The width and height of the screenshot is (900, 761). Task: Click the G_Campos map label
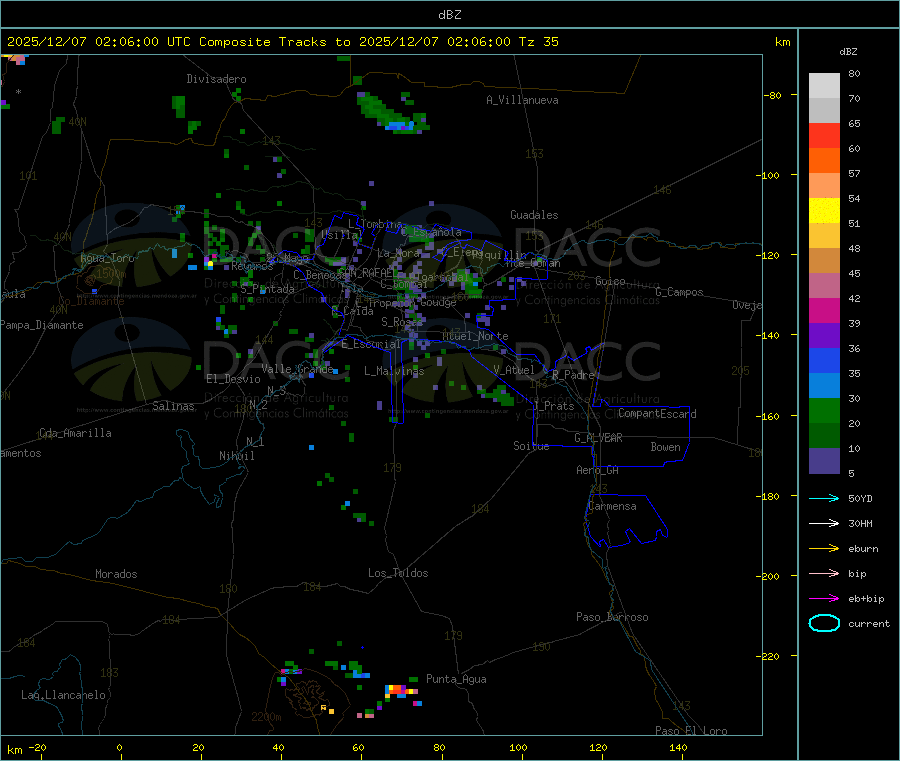(x=680, y=292)
